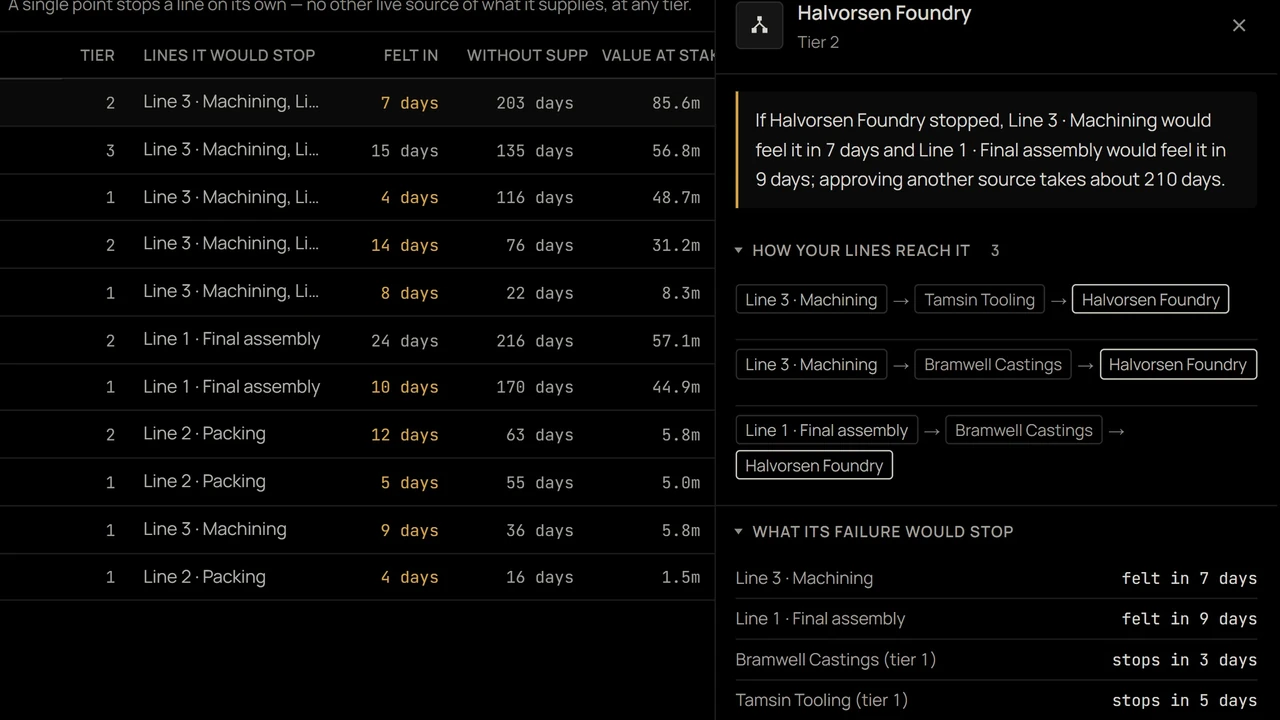Open the table row valued at 8.3m
This screenshot has height=720, width=1280.
[x=357, y=292]
